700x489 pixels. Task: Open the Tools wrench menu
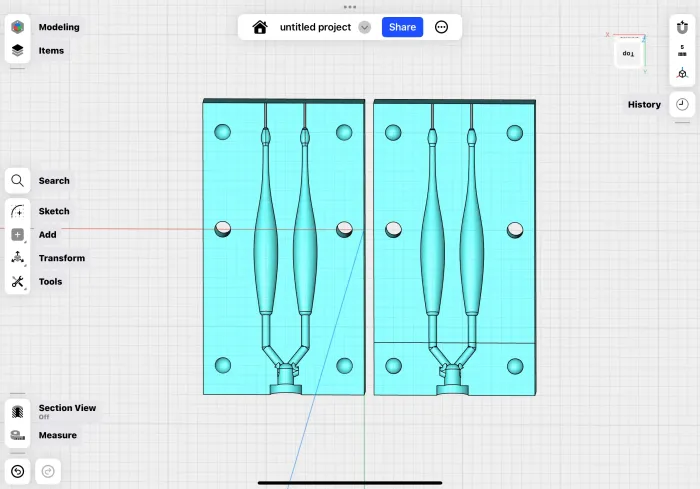coord(17,281)
